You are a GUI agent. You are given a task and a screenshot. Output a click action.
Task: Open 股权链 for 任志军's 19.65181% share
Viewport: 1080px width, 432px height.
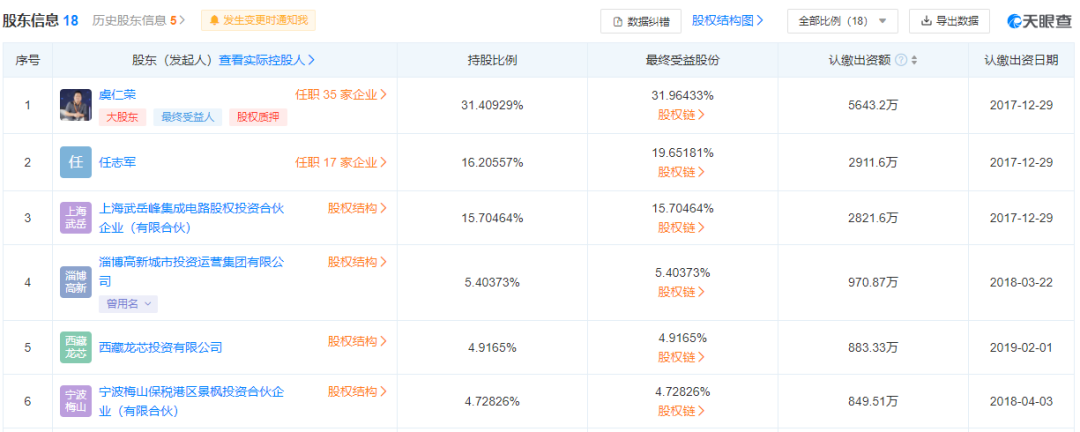pos(681,171)
